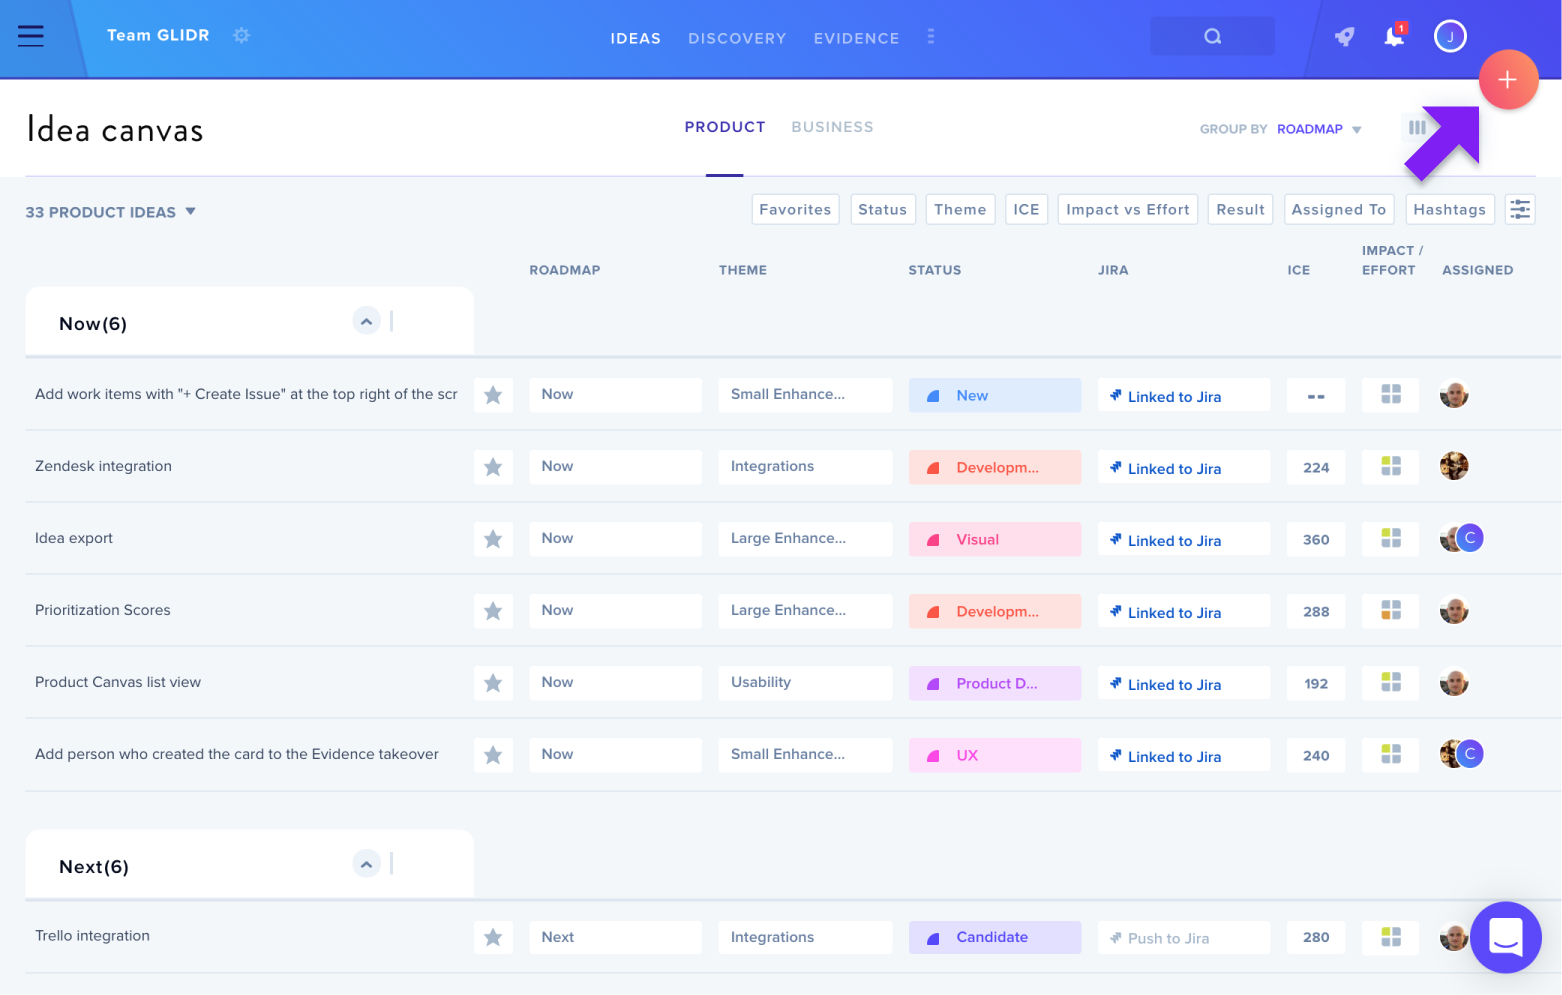Open the notifications bell
The width and height of the screenshot is (1562, 995).
tap(1394, 36)
